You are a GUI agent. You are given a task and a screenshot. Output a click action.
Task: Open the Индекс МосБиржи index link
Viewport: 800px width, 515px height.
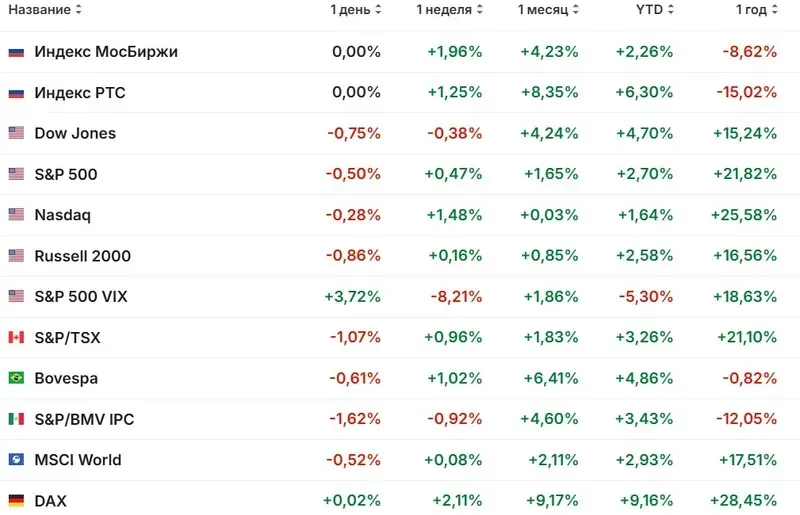106,52
